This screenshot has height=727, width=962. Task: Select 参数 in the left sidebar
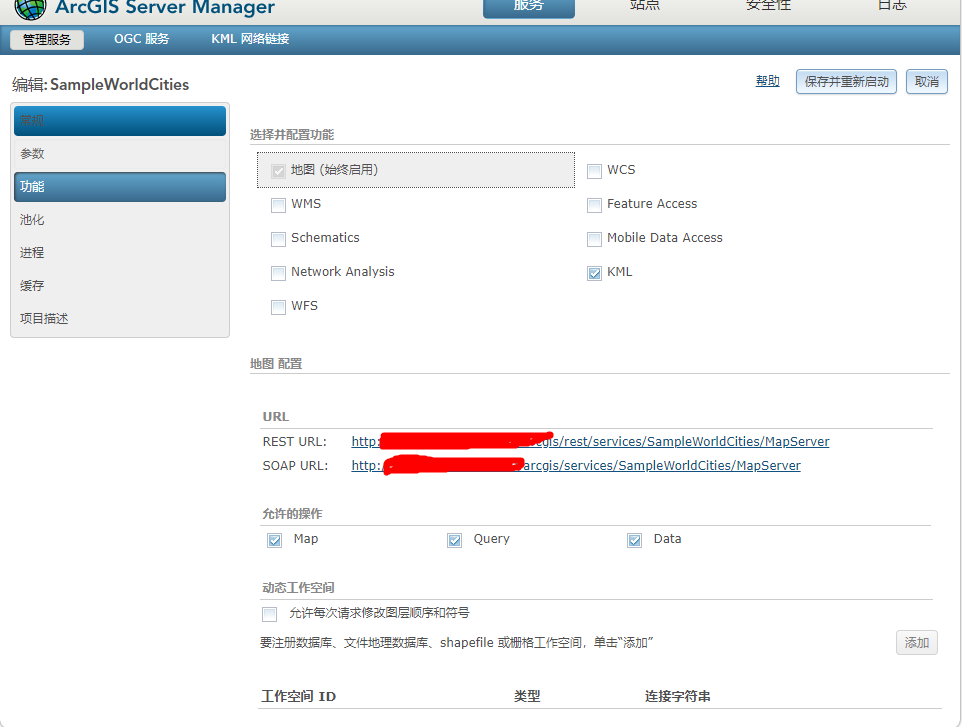click(x=120, y=153)
